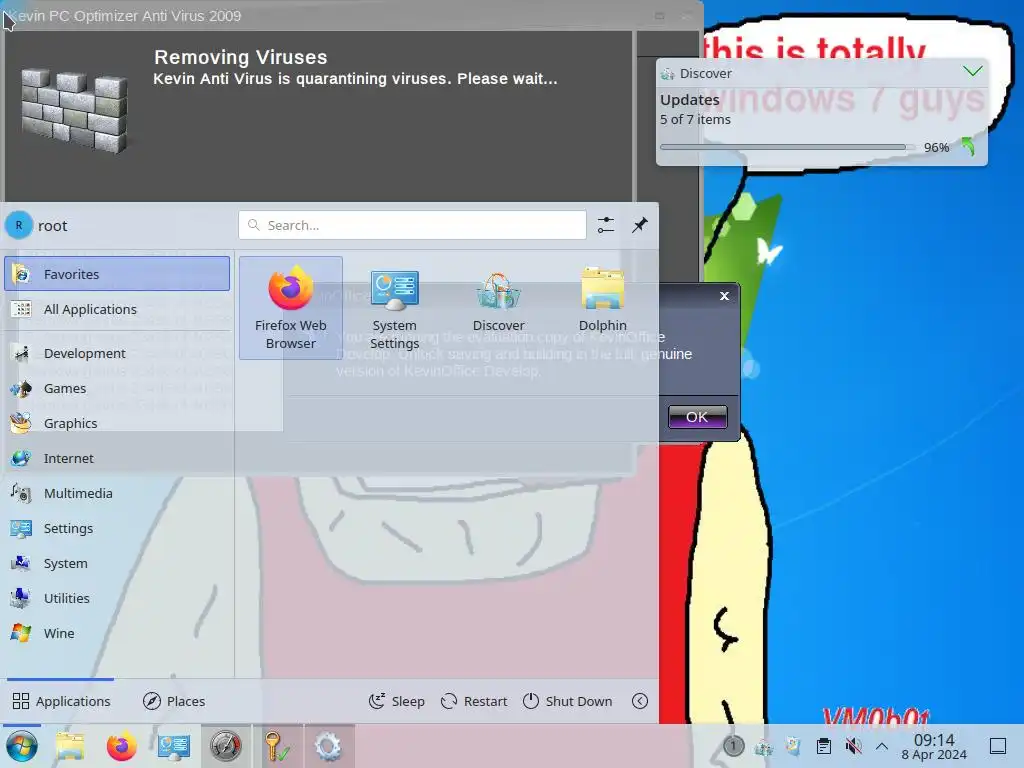
Task: Click the tray icon left of clipboard
Action: pyautogui.click(x=793, y=746)
